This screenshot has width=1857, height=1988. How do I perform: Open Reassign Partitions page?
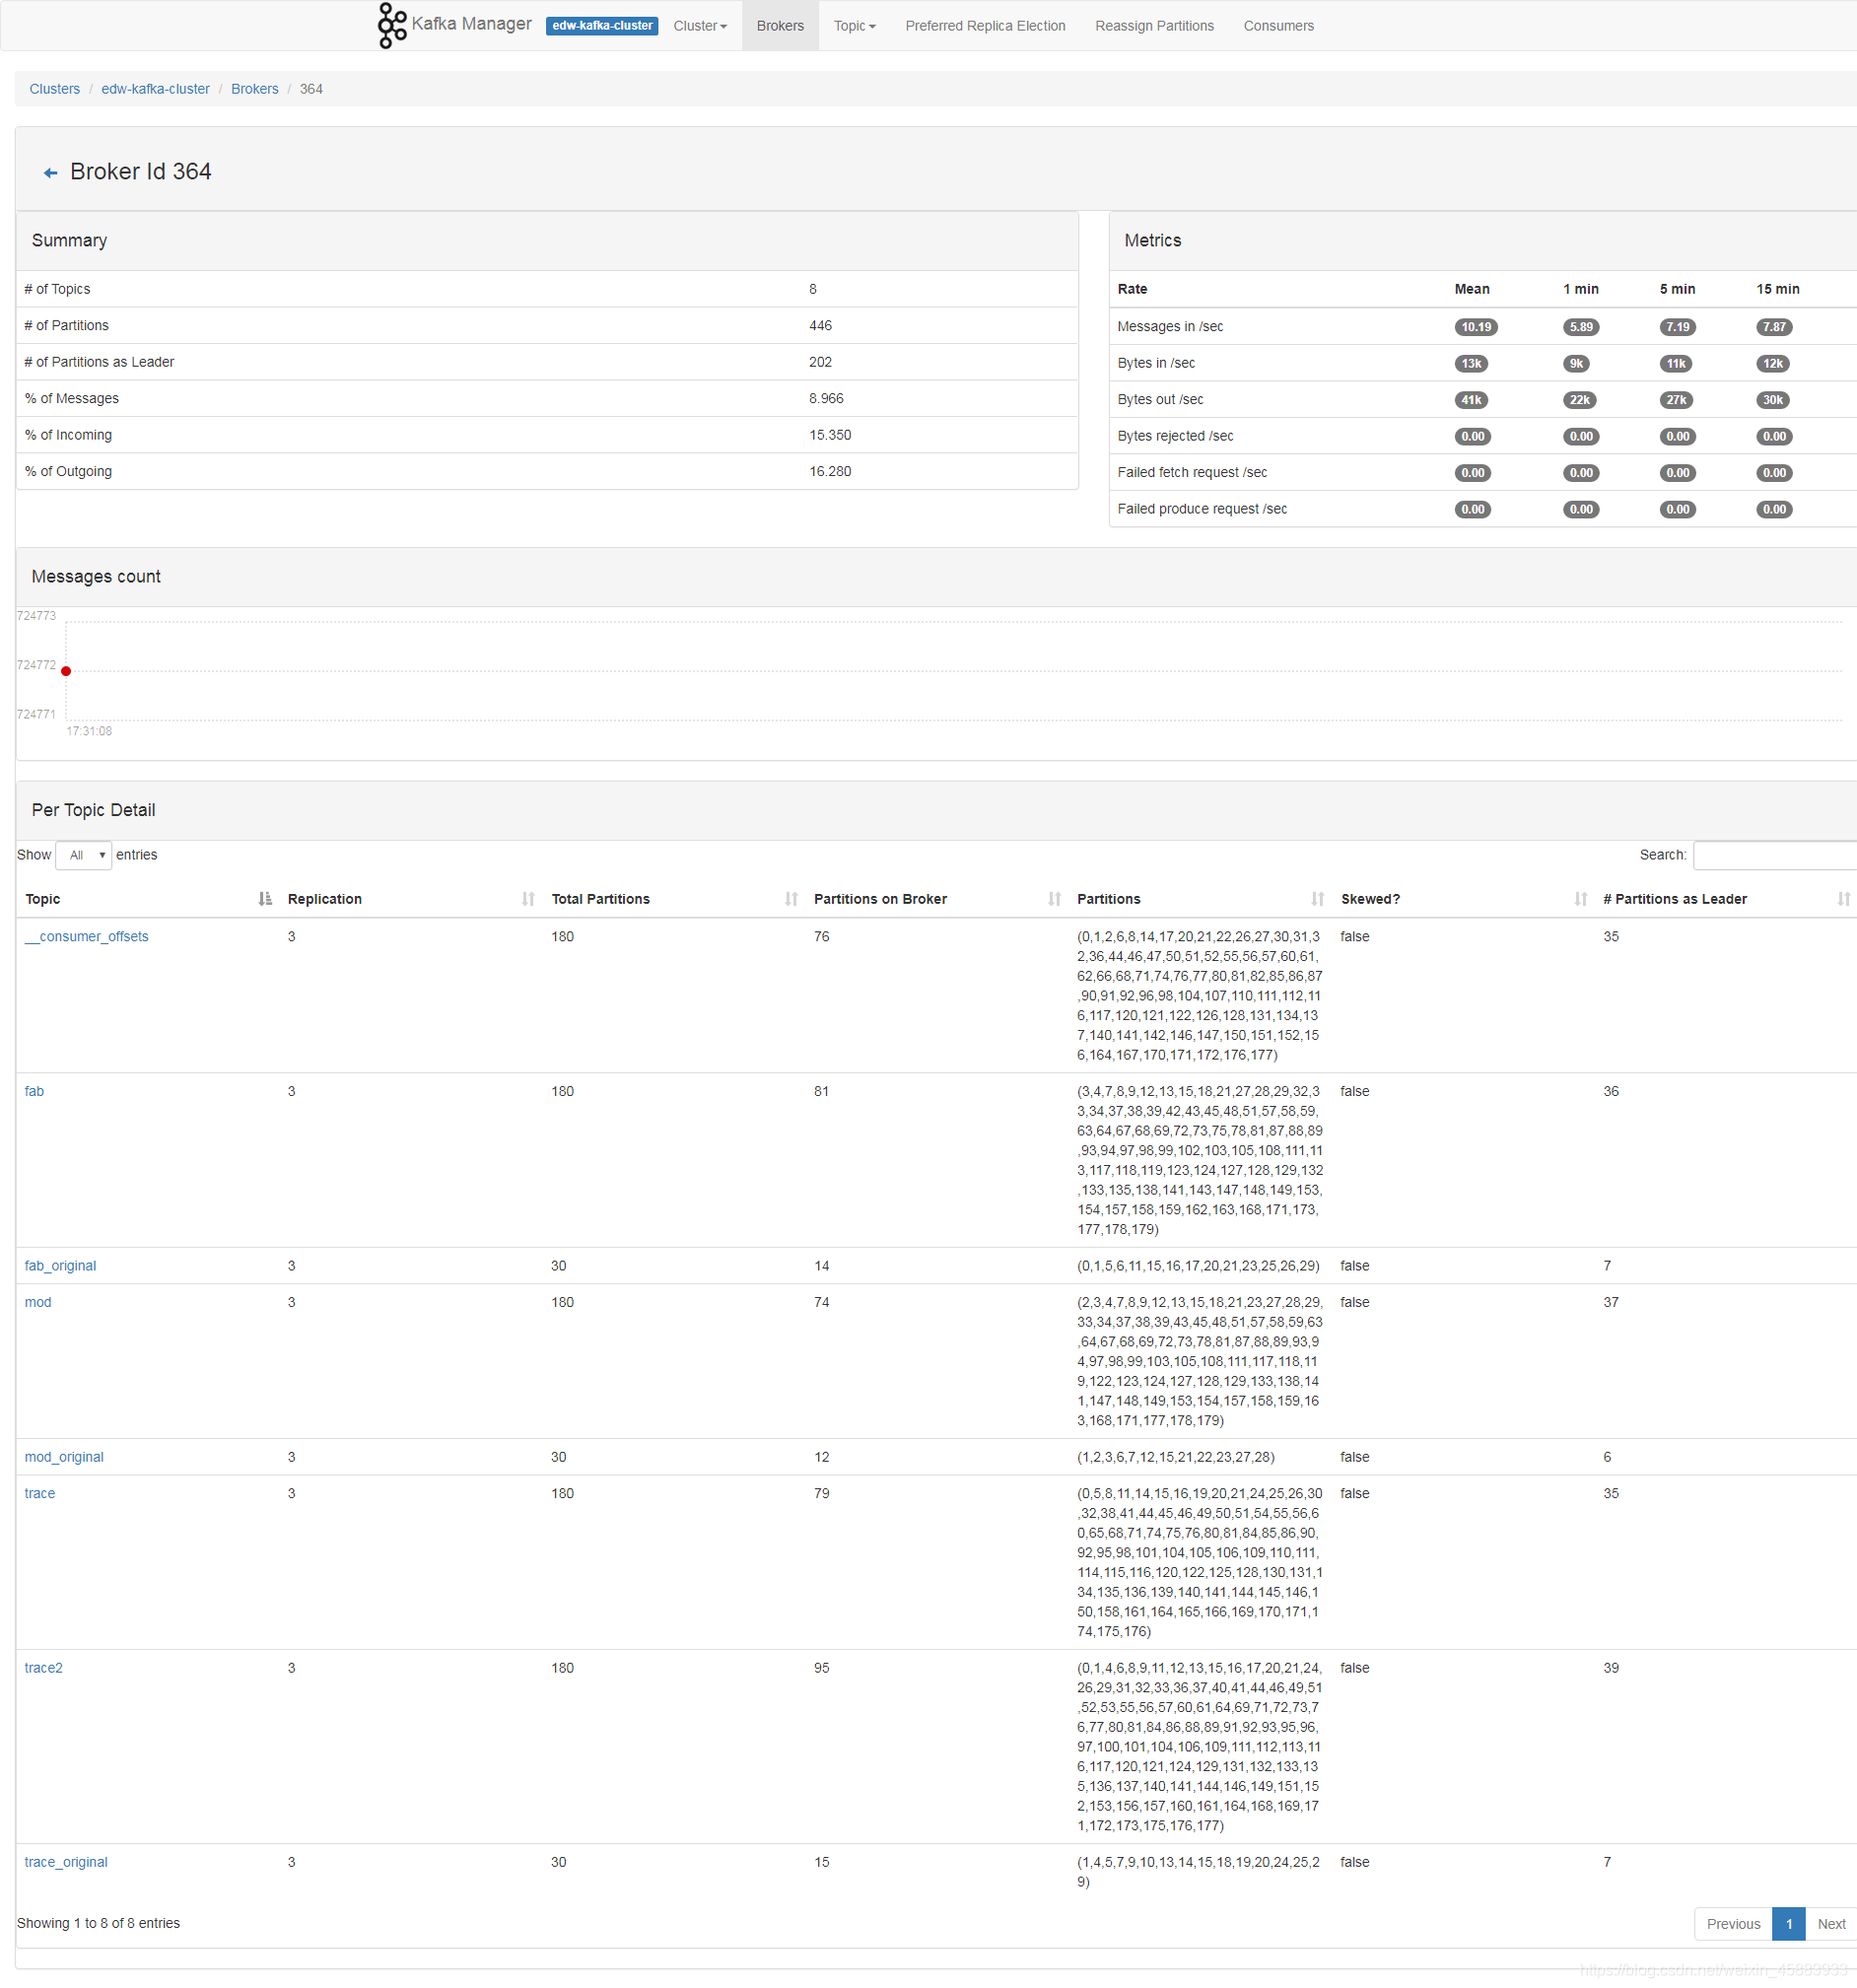(x=1154, y=26)
